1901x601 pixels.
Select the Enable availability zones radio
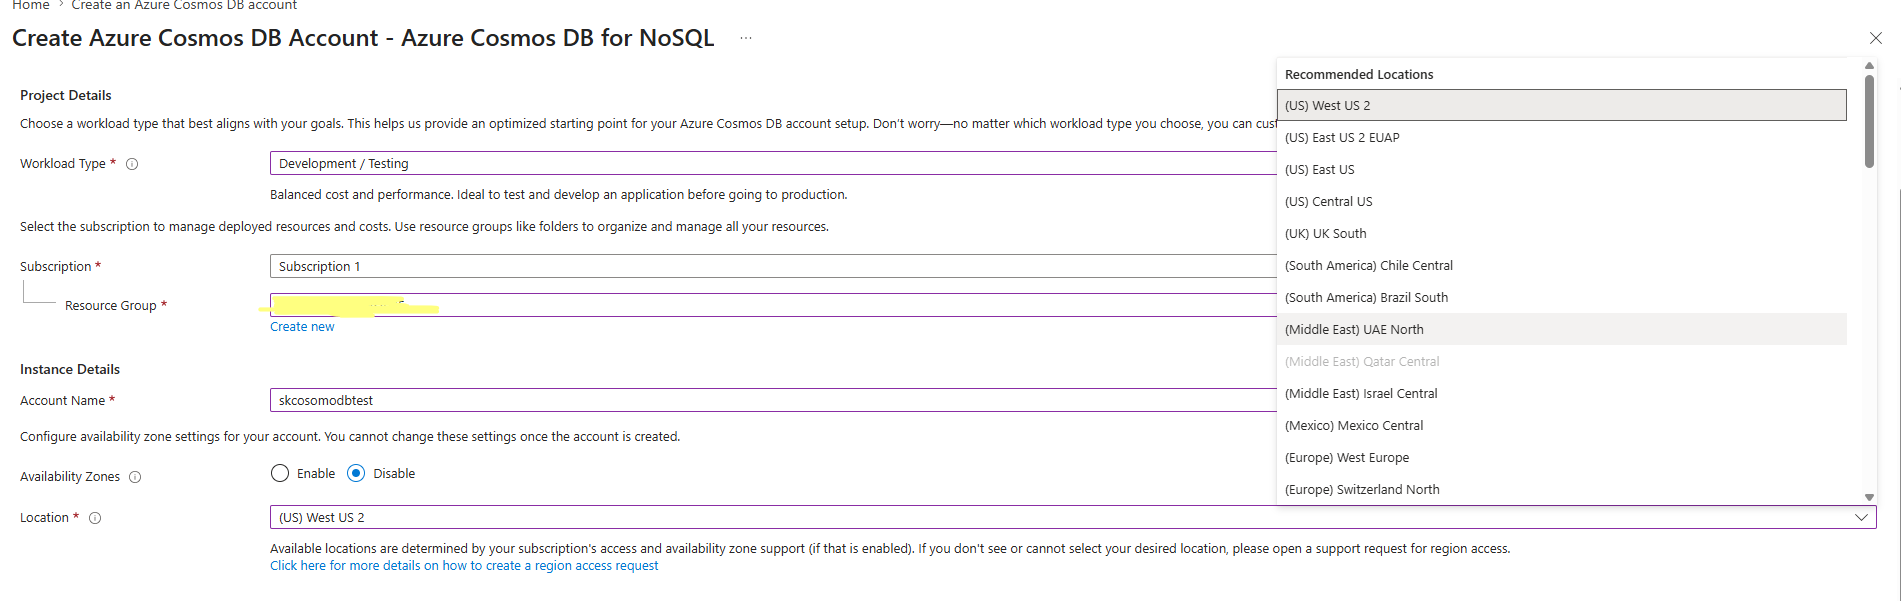click(x=280, y=473)
